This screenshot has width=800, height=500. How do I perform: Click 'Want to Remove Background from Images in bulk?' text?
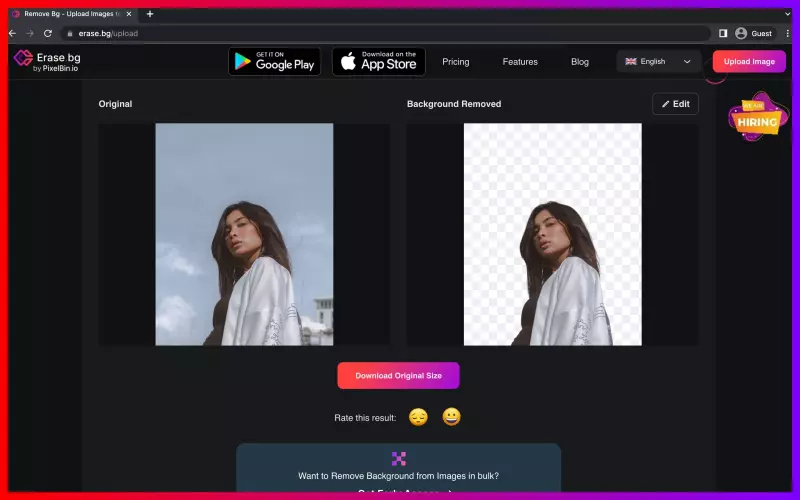pos(398,476)
